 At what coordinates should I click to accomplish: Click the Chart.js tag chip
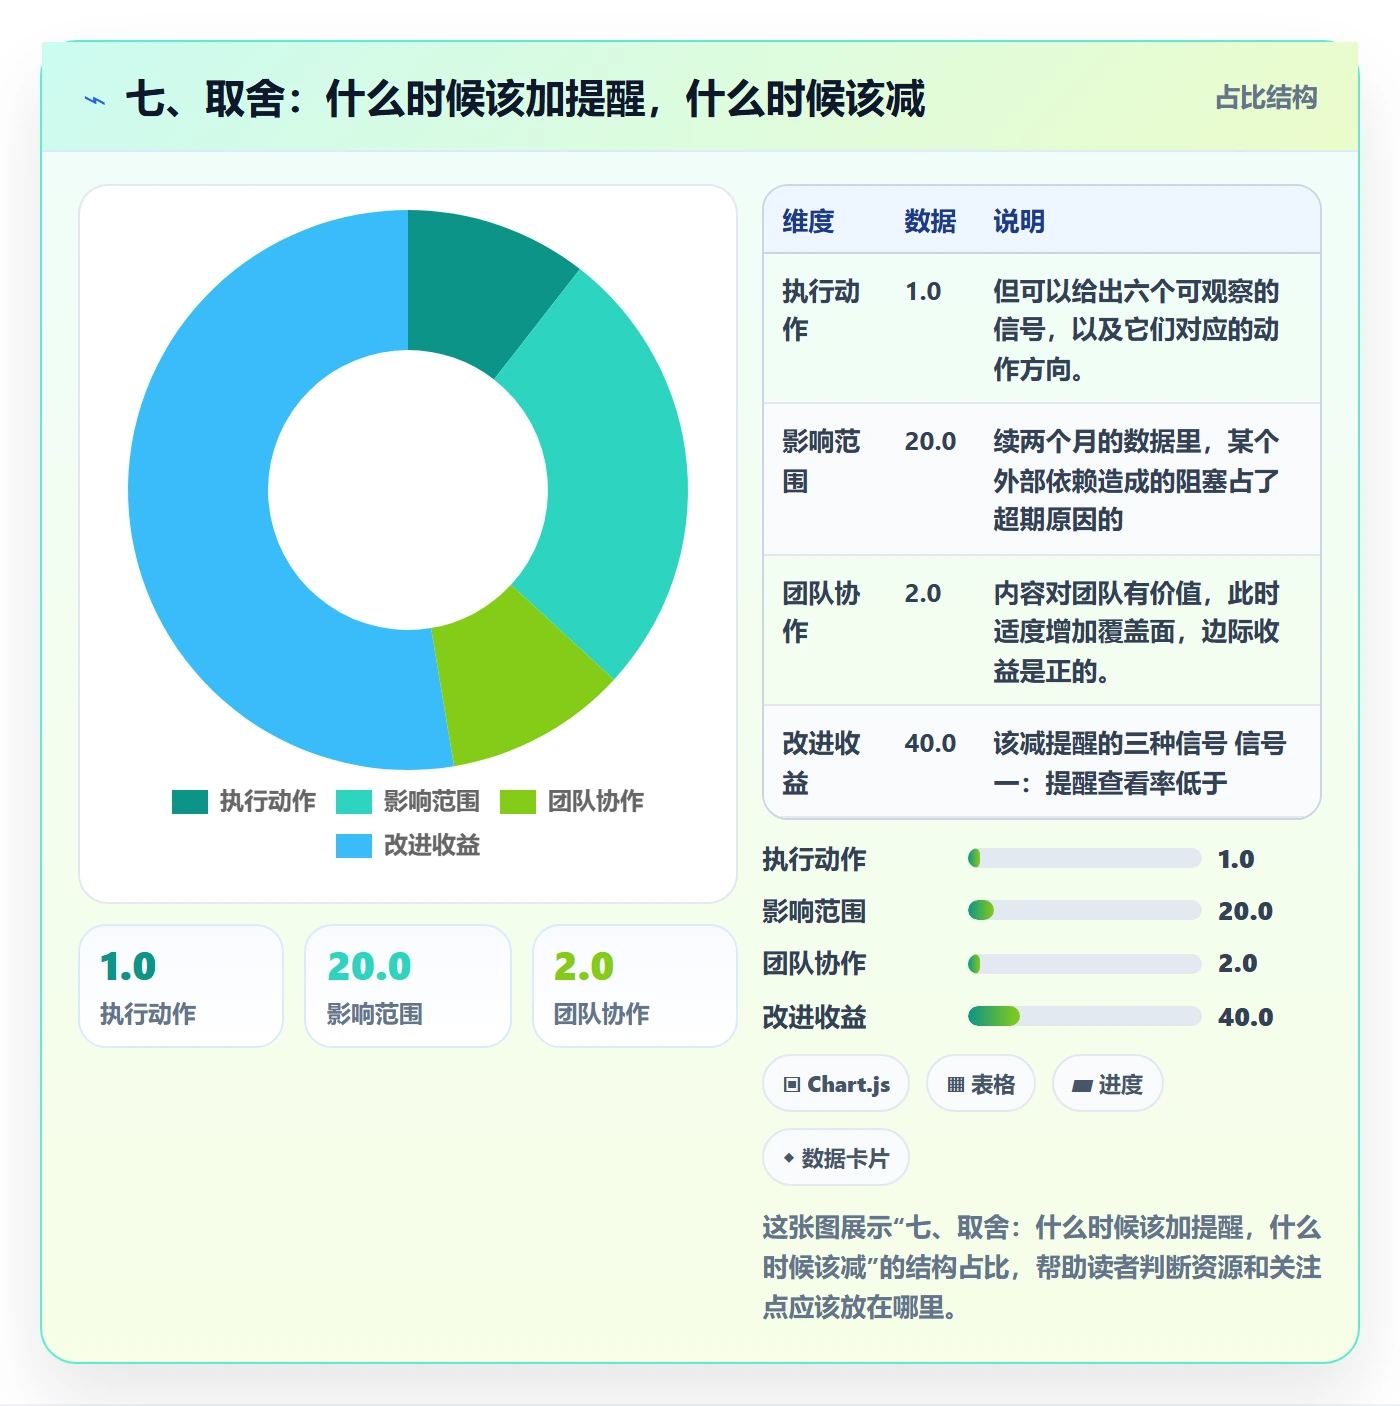[836, 1084]
